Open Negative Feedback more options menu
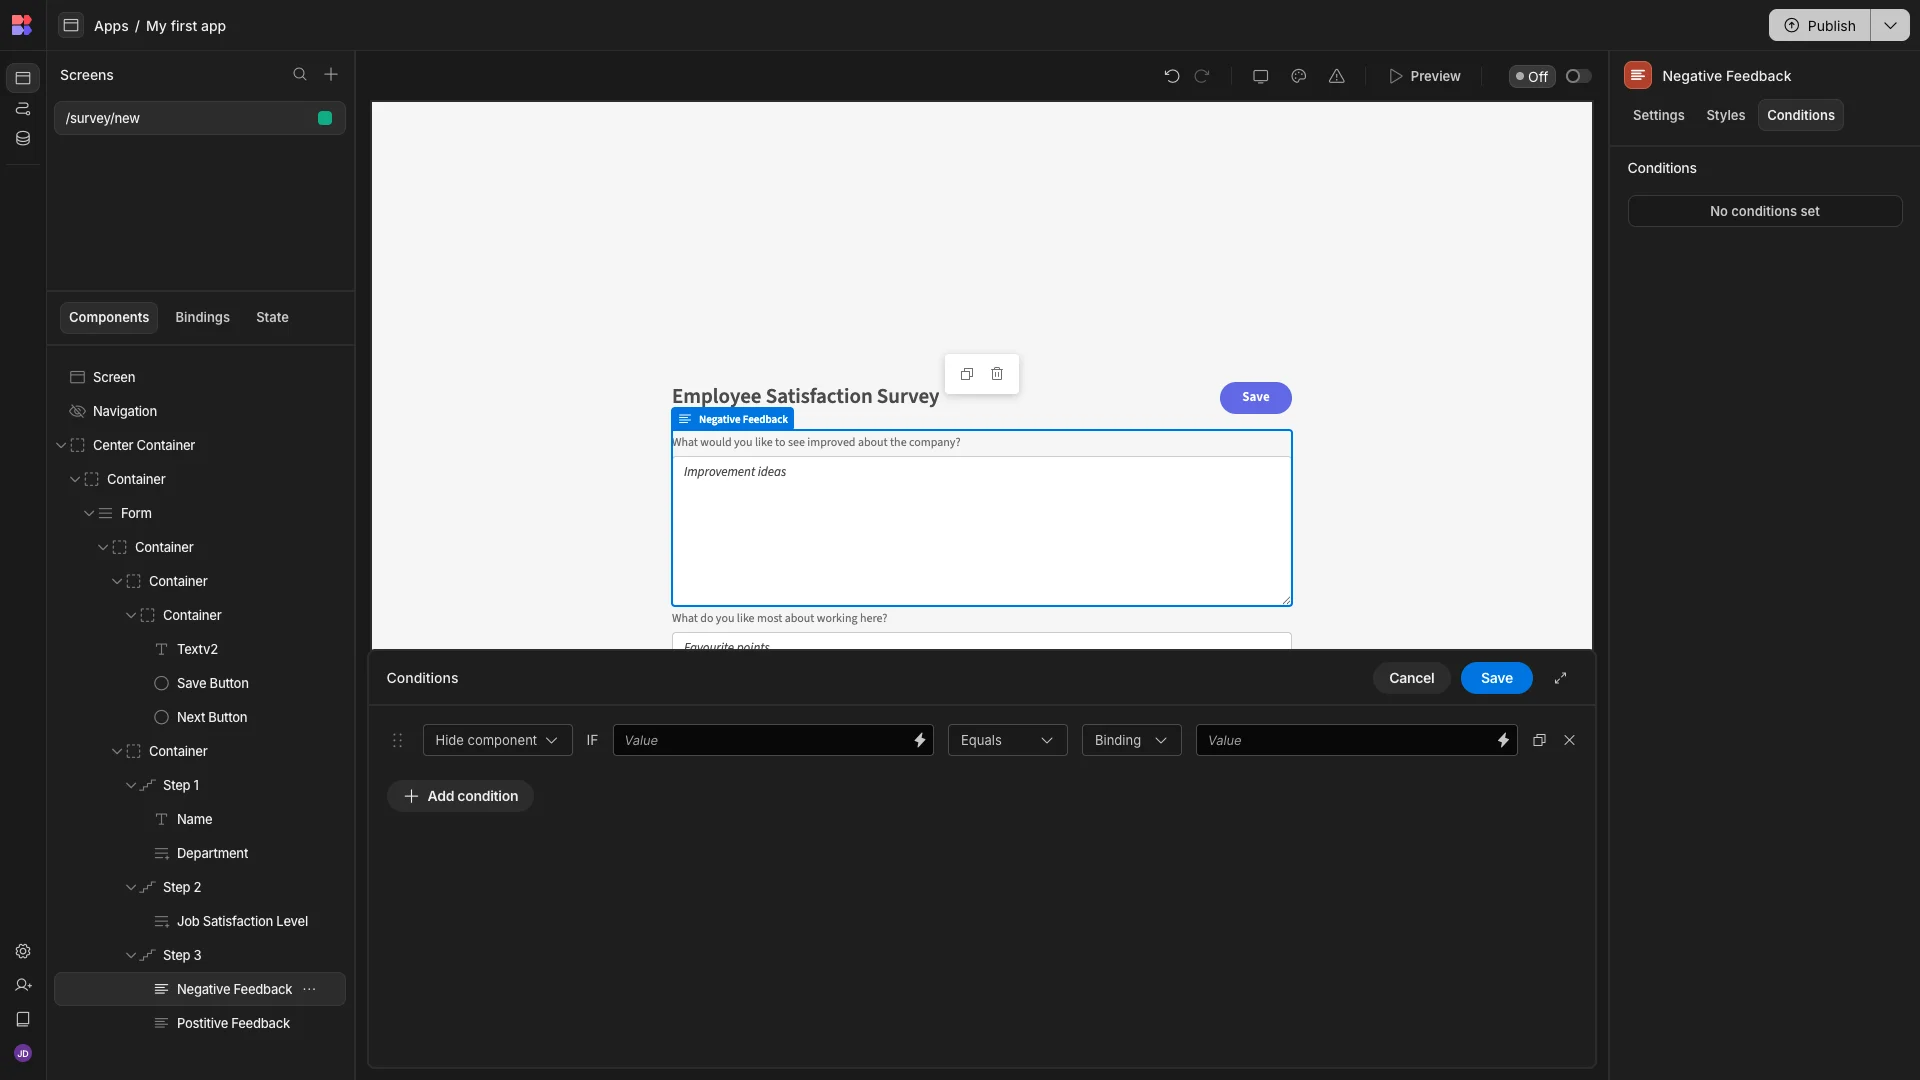Image resolution: width=1920 pixels, height=1080 pixels. pyautogui.click(x=310, y=989)
